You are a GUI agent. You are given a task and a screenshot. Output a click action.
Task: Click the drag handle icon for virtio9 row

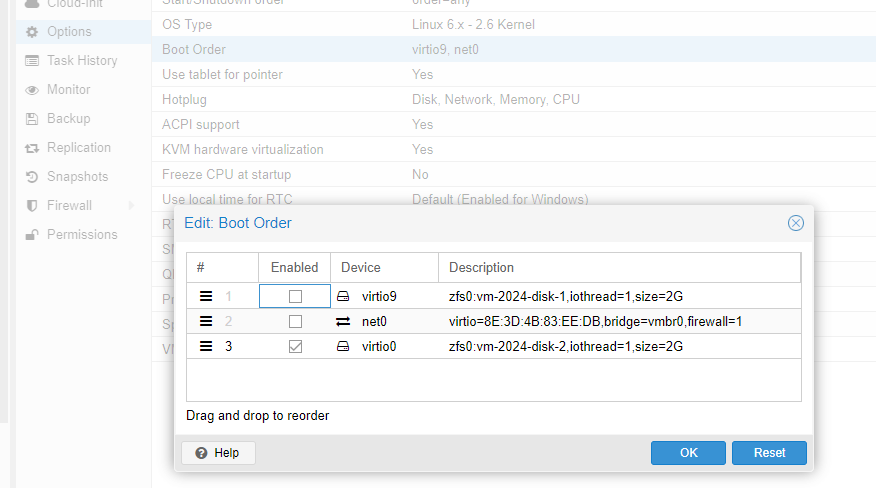point(206,296)
